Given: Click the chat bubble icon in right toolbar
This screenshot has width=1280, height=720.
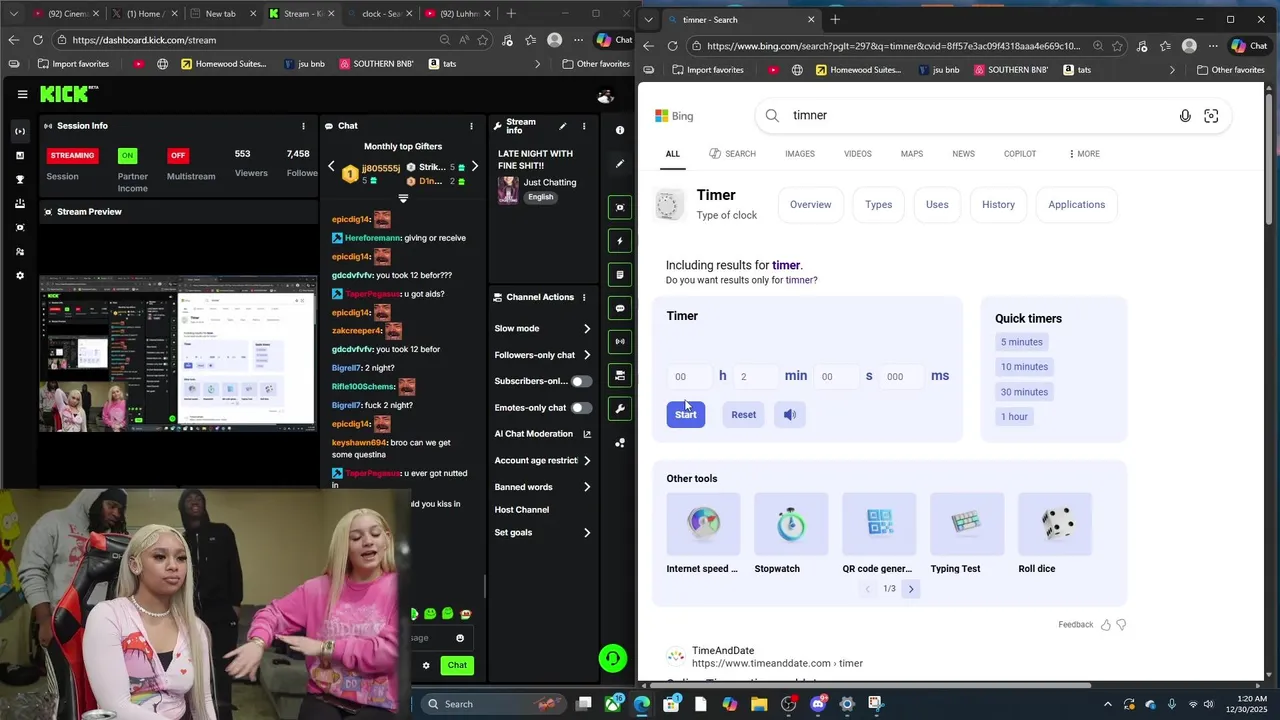Looking at the screenshot, I should pos(620,308).
